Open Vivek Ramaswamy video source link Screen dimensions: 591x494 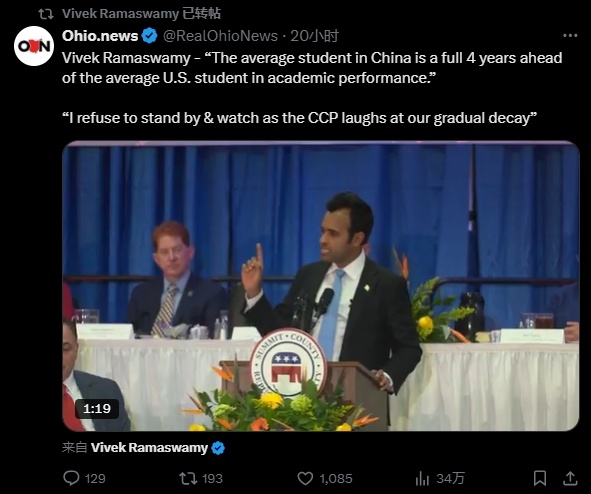[149, 448]
